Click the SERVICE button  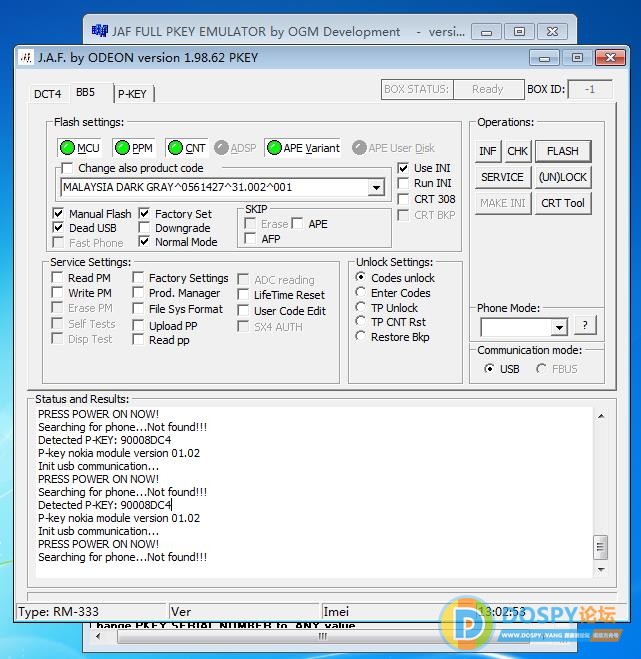(x=503, y=177)
